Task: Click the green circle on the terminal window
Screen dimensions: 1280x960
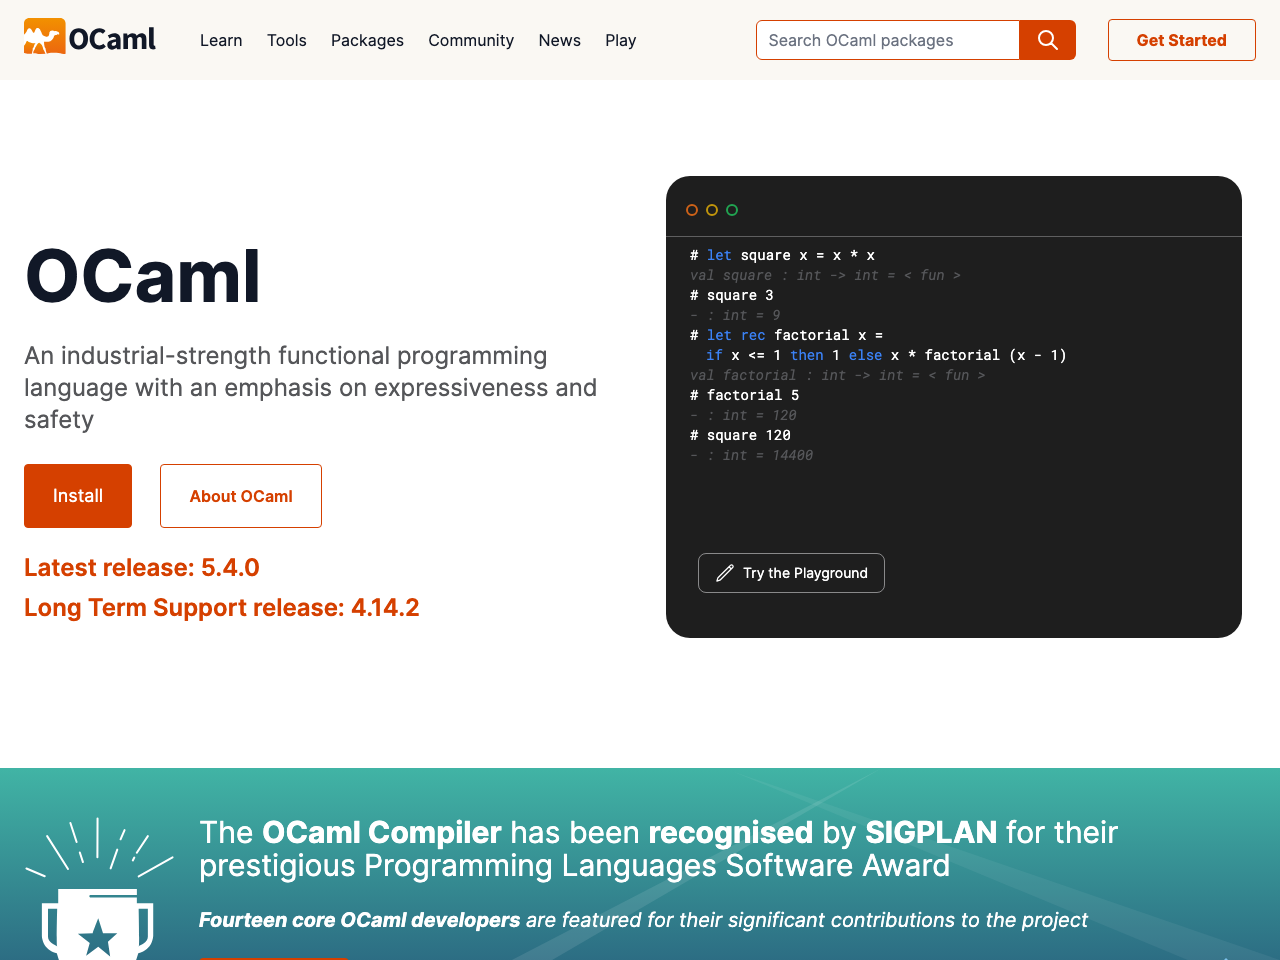Action: tap(733, 209)
